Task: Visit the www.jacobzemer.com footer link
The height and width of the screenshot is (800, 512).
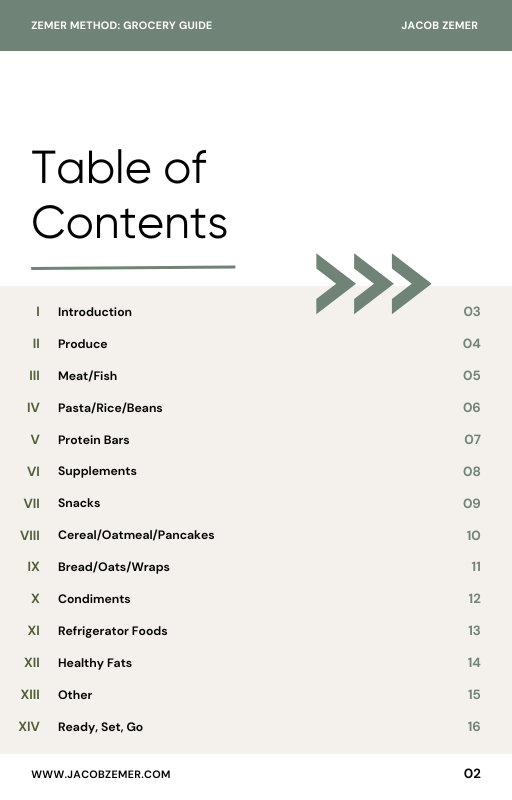Action: click(x=101, y=774)
